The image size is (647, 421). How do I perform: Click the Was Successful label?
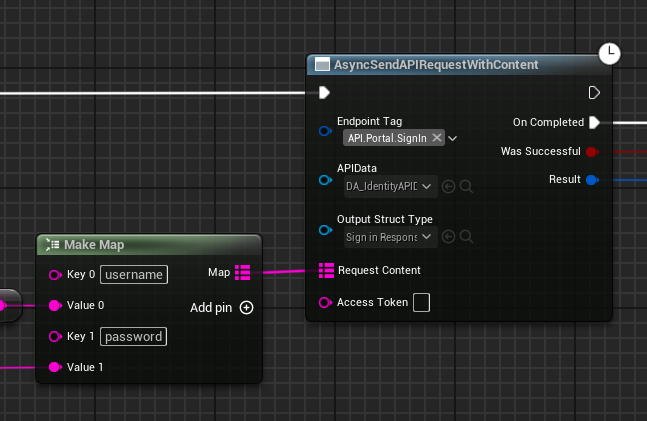coord(541,151)
